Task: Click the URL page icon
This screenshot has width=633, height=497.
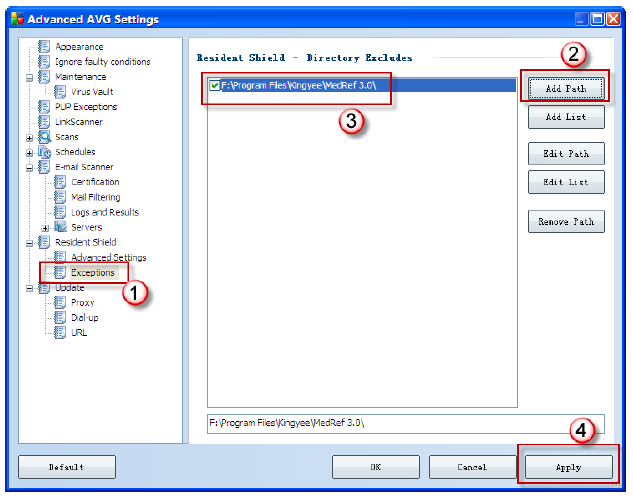Action: pos(60,332)
